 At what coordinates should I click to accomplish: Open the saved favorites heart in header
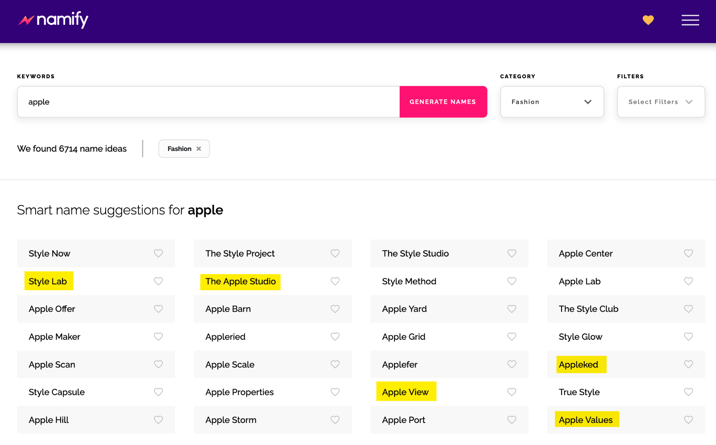648,20
